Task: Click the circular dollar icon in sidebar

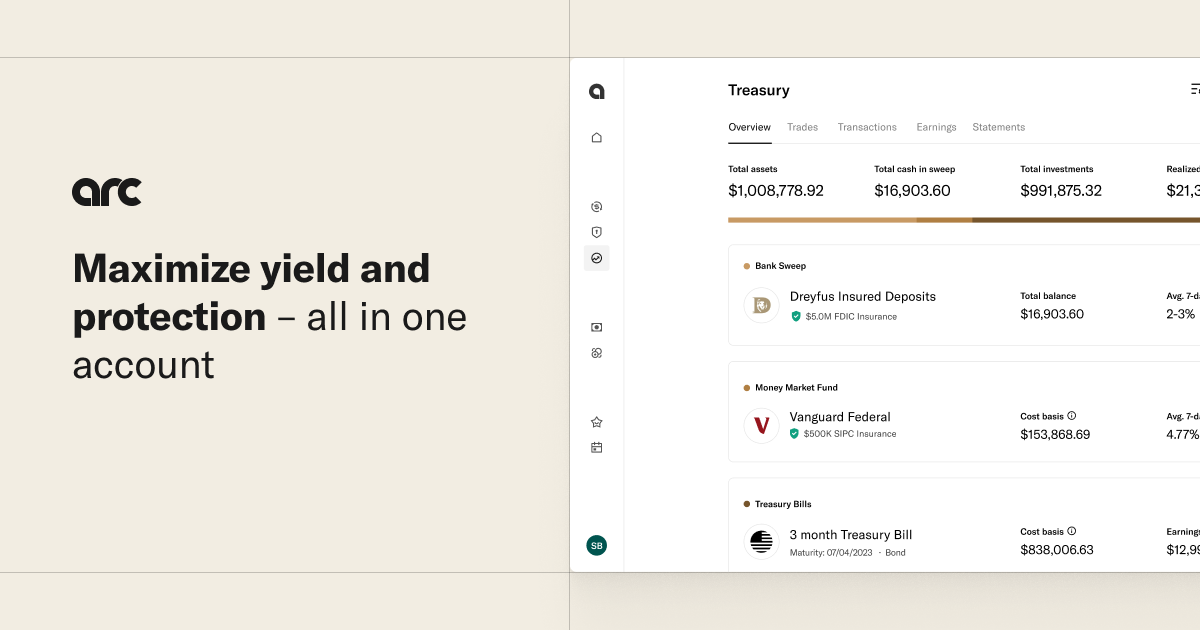Action: point(597,207)
